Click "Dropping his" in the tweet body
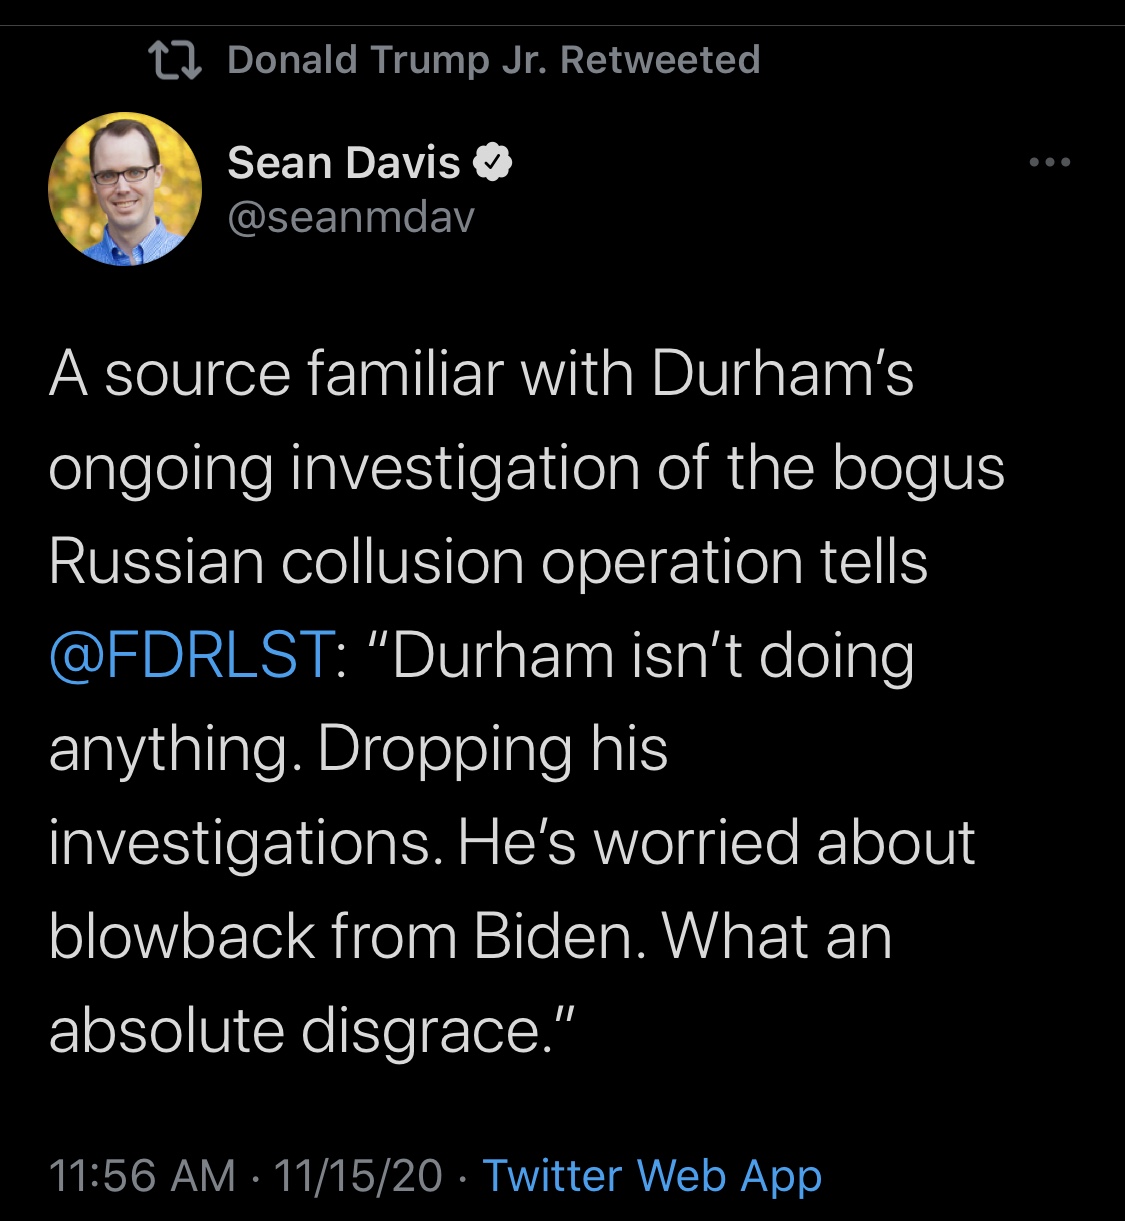Viewport: 1125px width, 1221px height. click(492, 750)
